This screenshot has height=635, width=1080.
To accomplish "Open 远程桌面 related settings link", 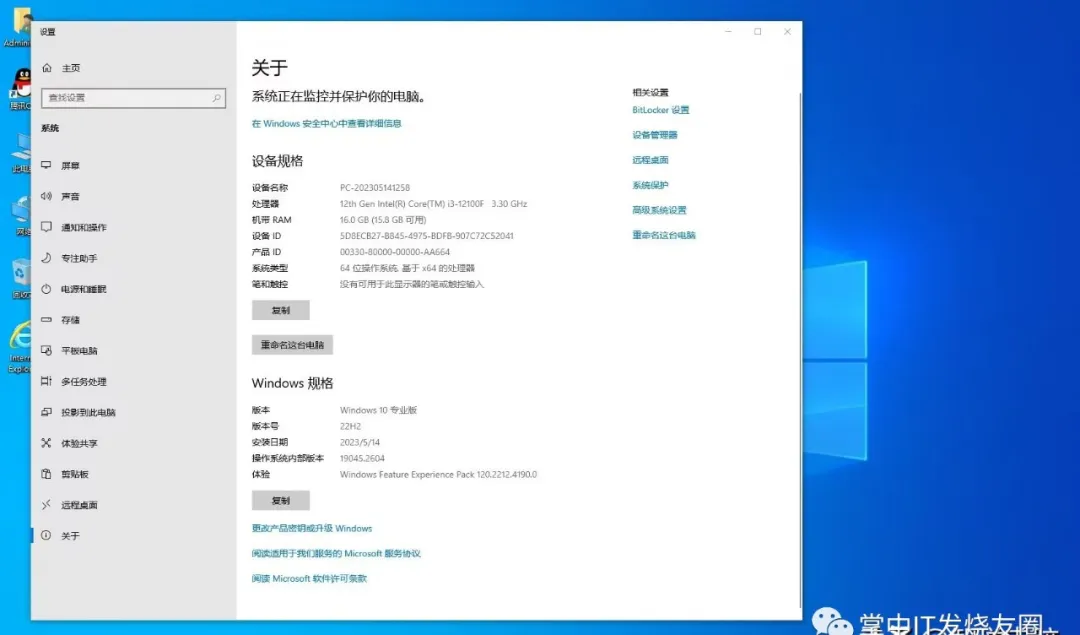I will (650, 160).
